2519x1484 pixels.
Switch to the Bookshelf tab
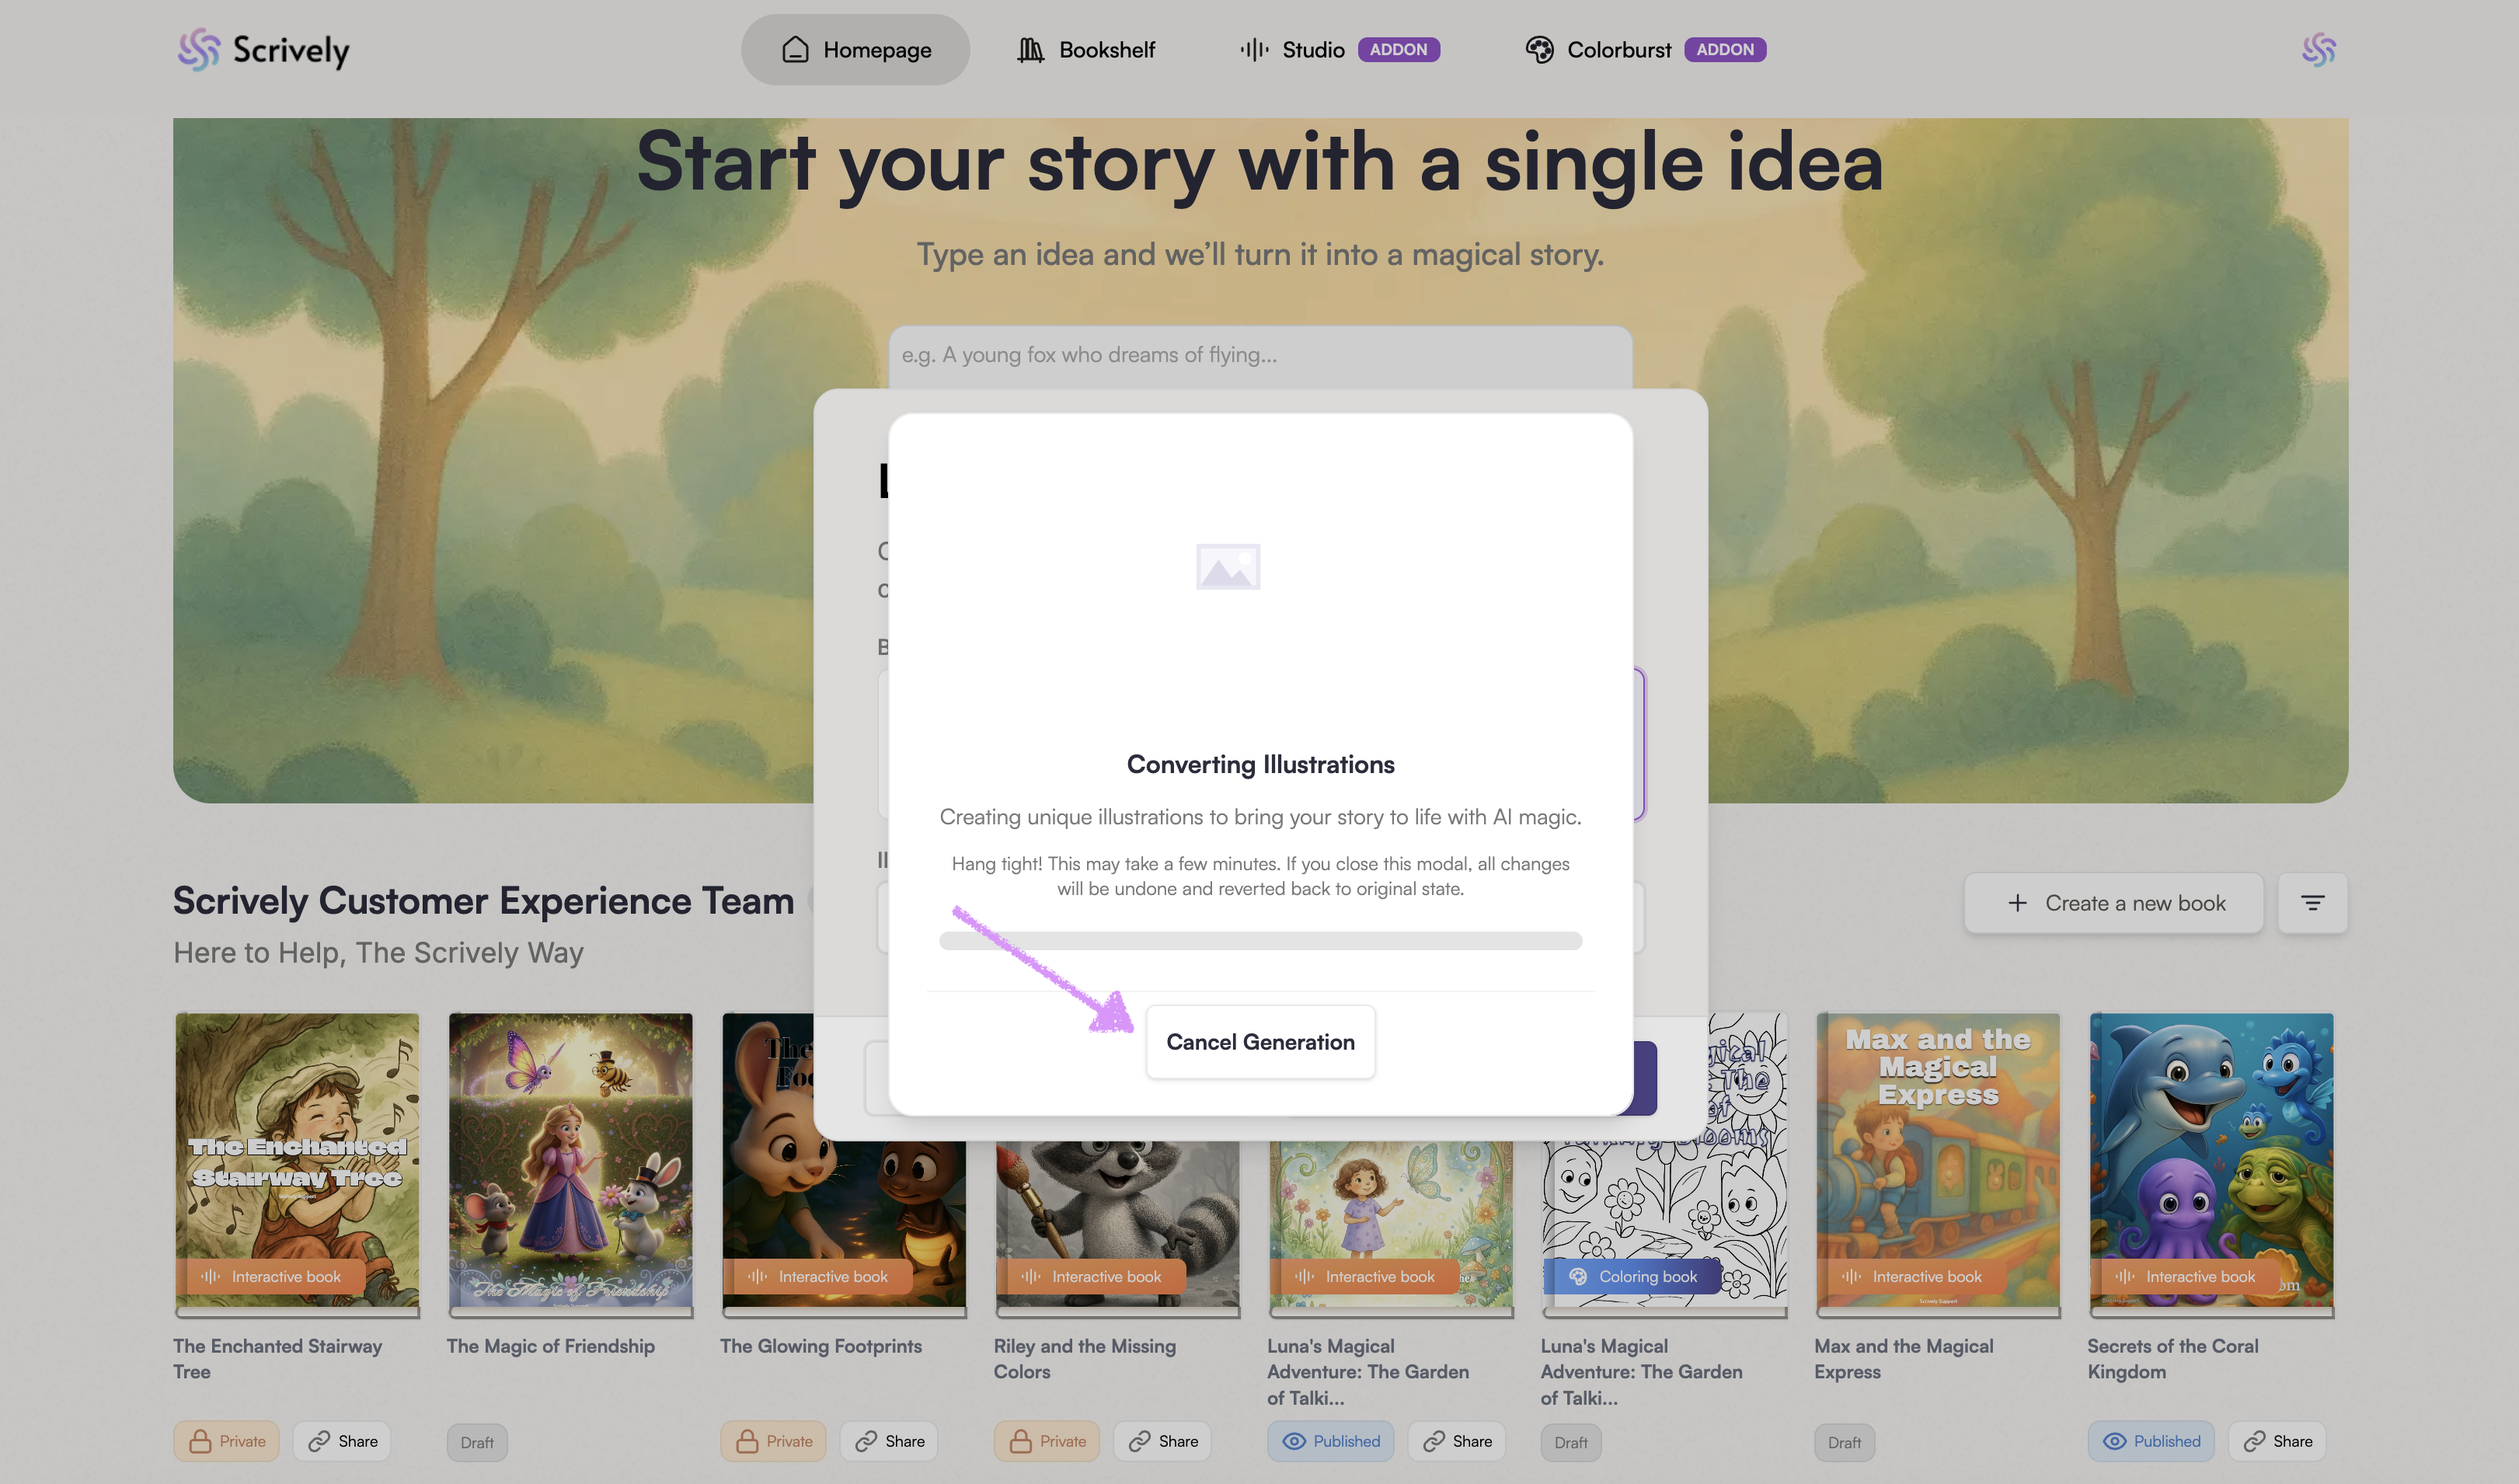pyautogui.click(x=1086, y=50)
